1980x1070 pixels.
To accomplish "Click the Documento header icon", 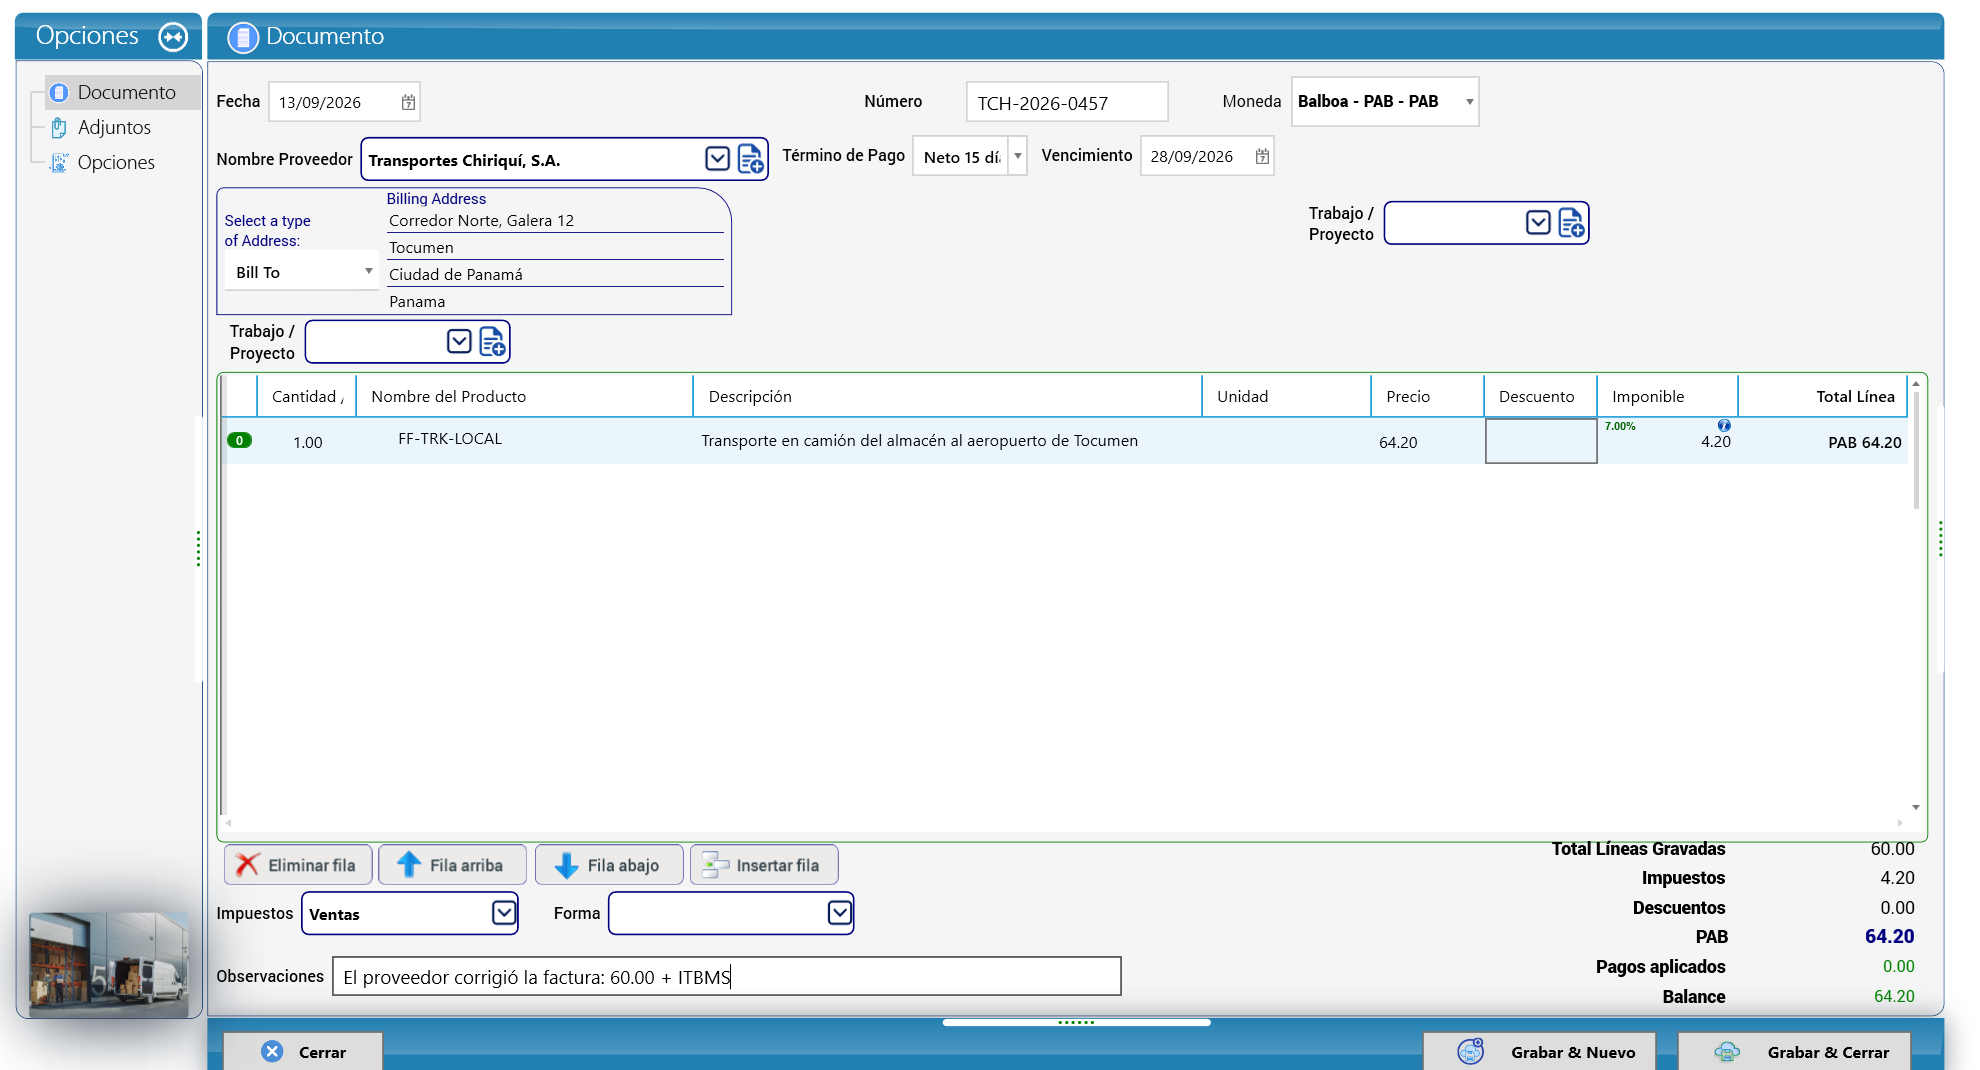I will coord(243,37).
